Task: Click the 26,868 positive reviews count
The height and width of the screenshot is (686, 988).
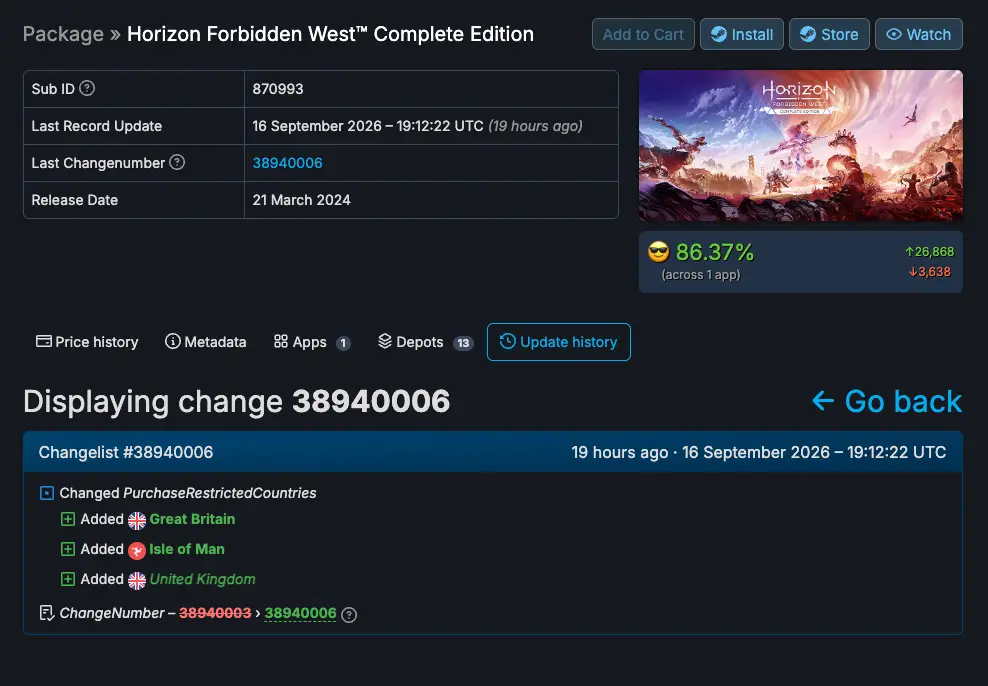Action: 929,252
